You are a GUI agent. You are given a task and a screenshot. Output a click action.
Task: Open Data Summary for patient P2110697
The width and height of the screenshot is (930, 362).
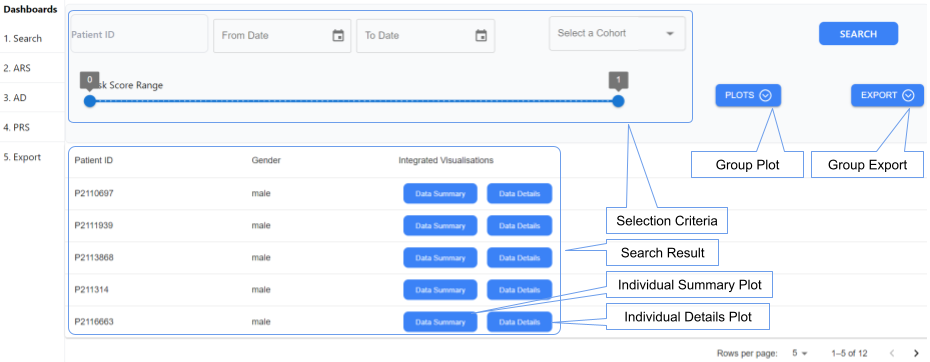(x=440, y=193)
